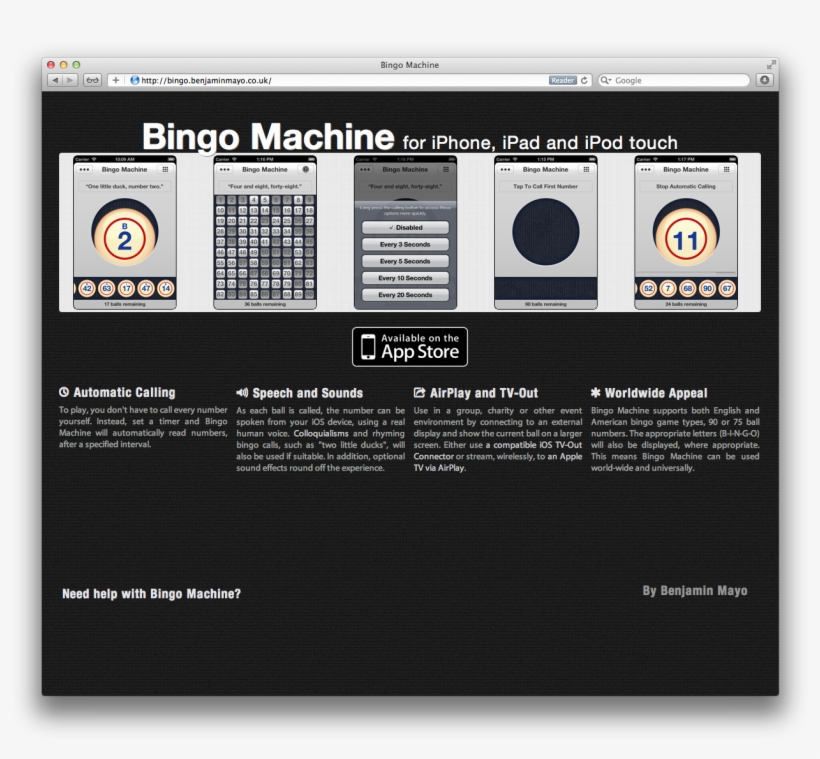The height and width of the screenshot is (759, 820).
Task: Open fifth screenshot showing ball number 11
Action: [686, 232]
